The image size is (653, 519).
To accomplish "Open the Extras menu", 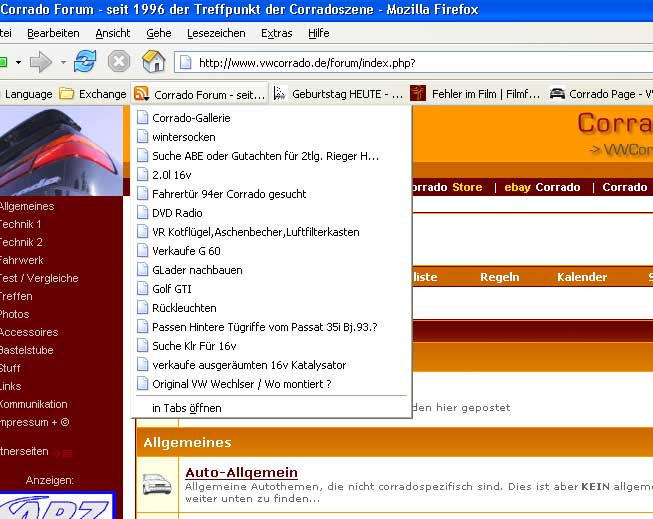I will tap(277, 33).
